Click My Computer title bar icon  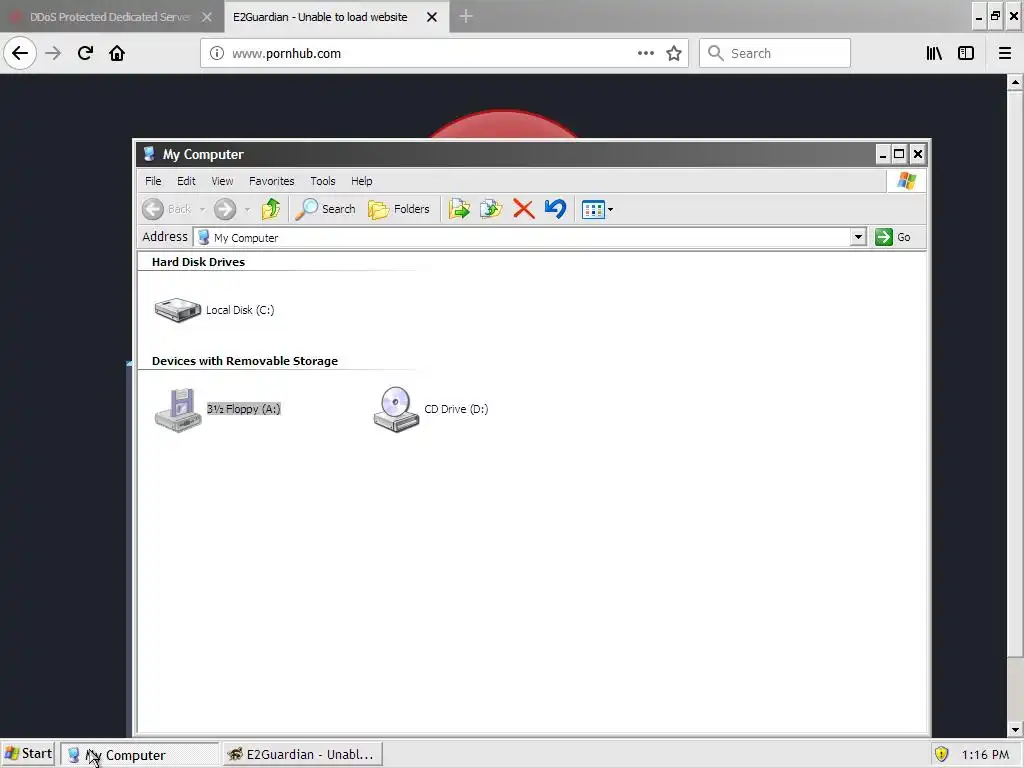[150, 154]
